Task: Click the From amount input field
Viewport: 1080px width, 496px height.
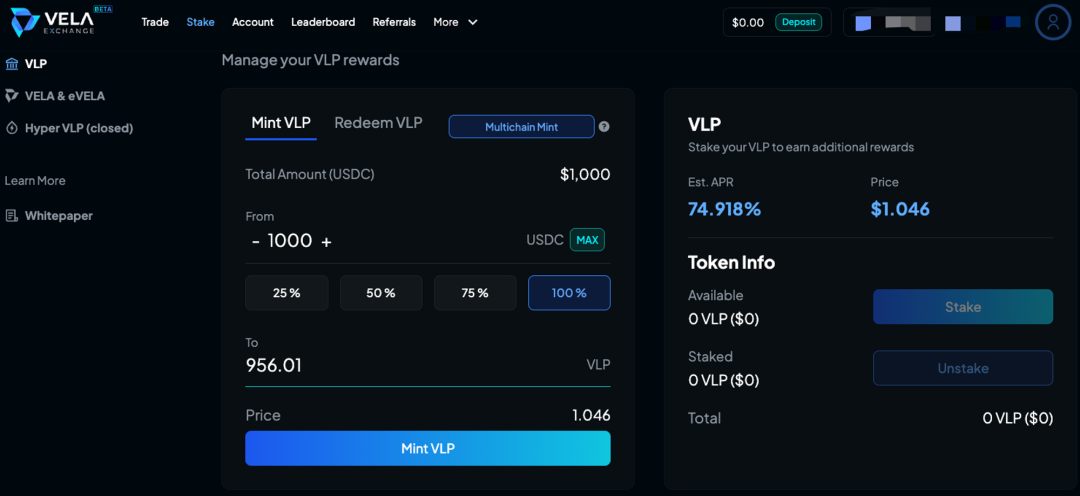Action: point(290,241)
